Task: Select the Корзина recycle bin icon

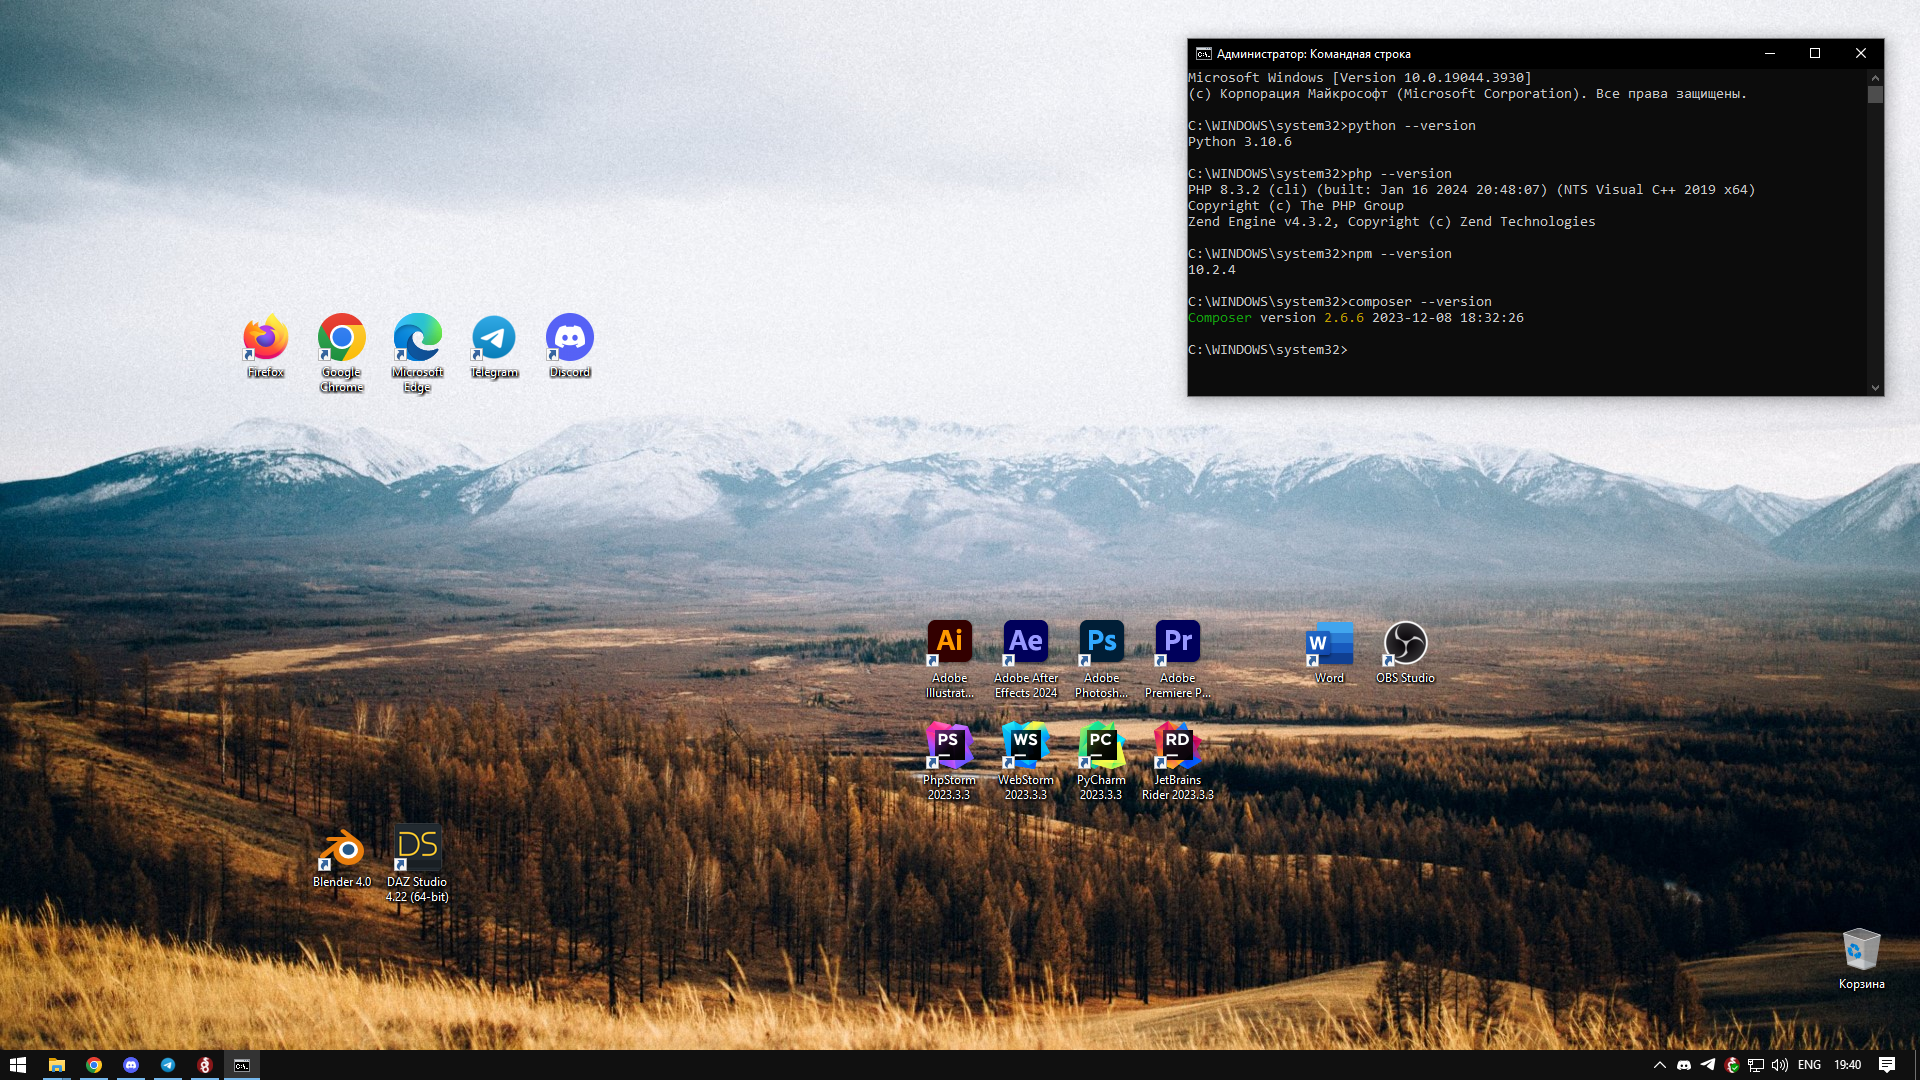Action: tap(1862, 959)
